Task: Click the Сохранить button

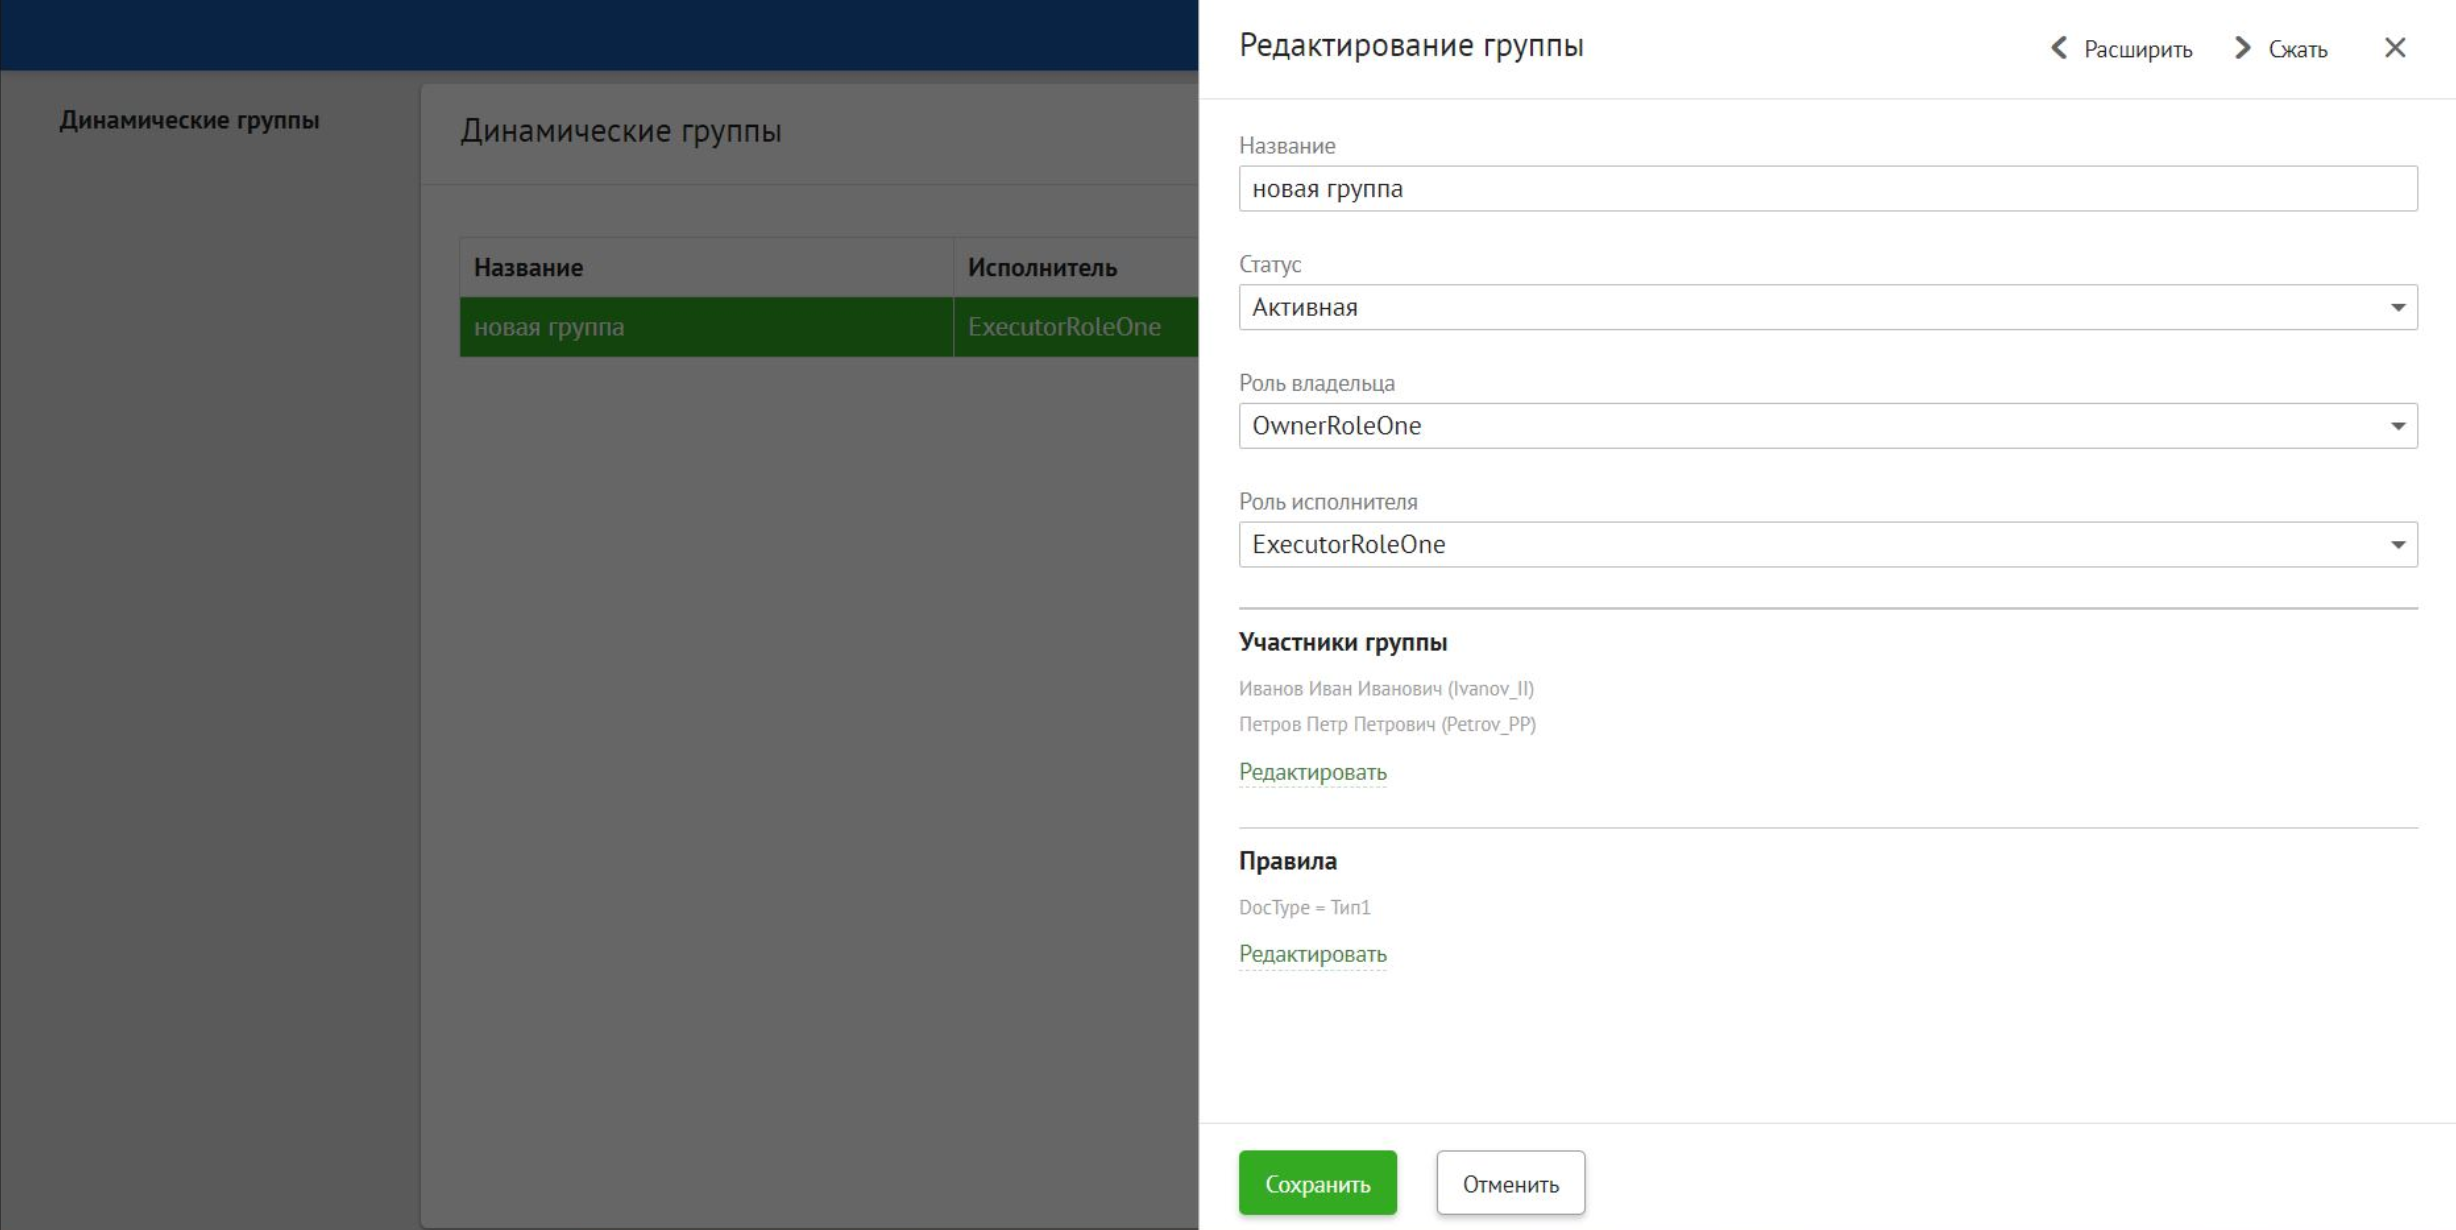Action: 1317,1182
